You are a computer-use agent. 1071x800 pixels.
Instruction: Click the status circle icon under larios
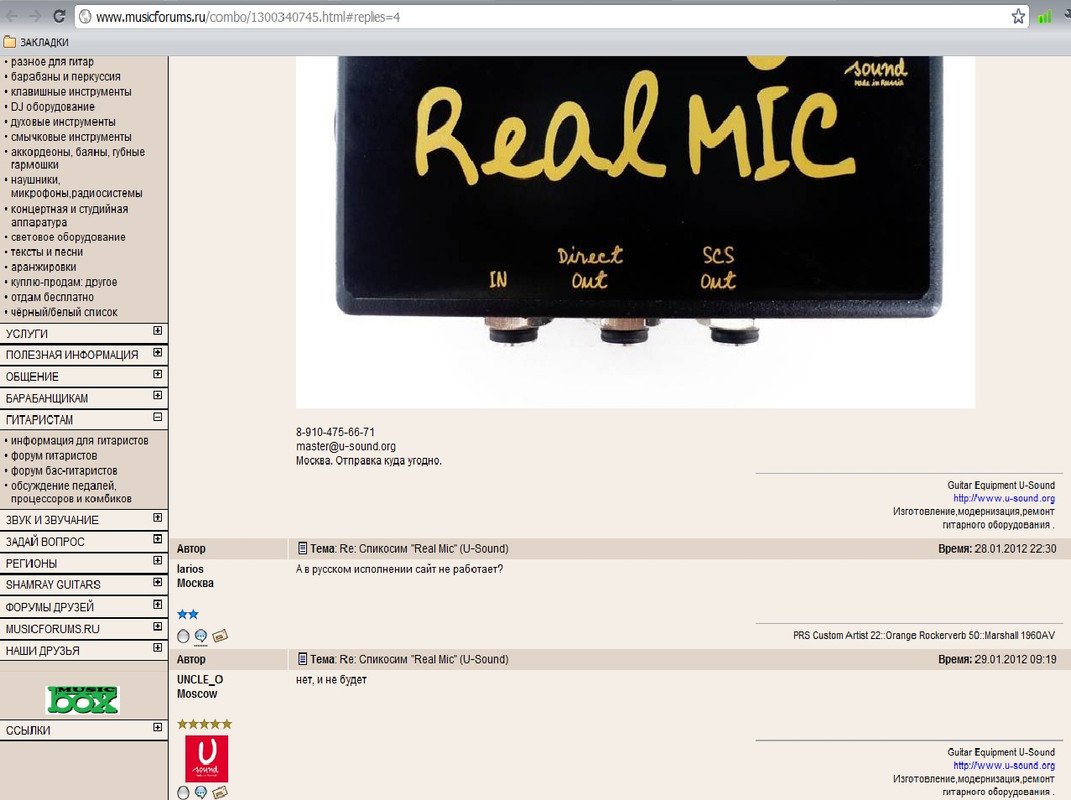coord(183,636)
